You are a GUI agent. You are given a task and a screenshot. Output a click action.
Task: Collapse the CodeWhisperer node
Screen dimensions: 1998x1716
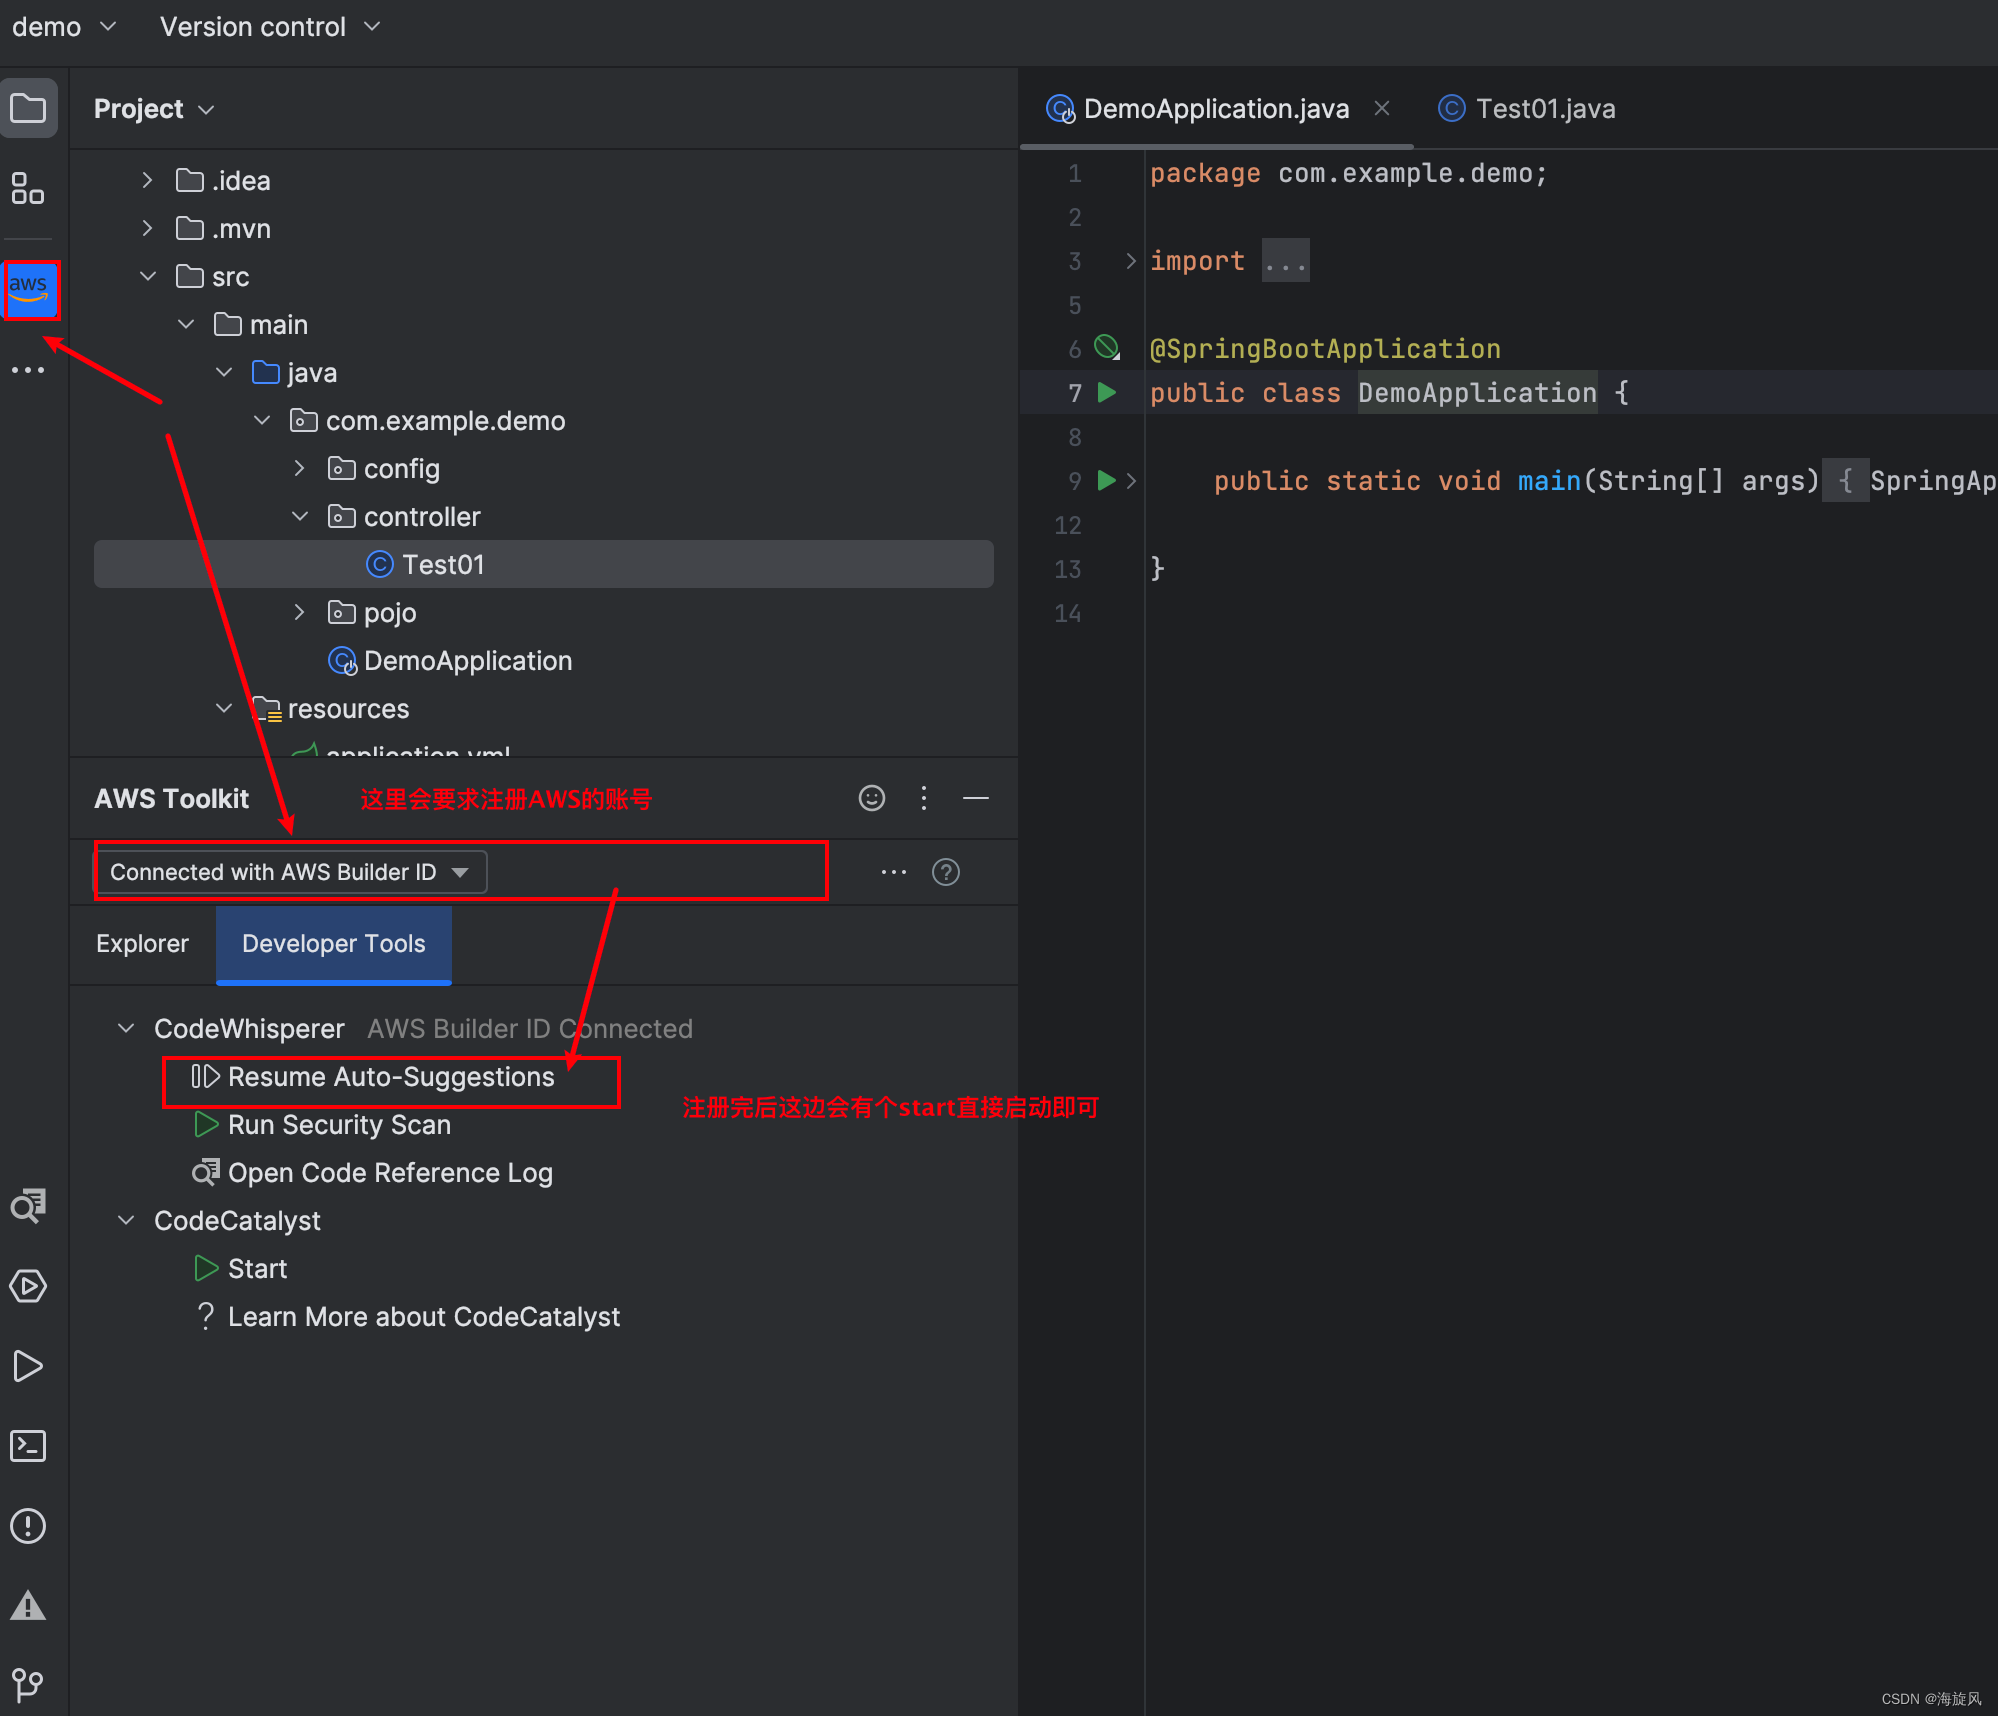point(126,1028)
